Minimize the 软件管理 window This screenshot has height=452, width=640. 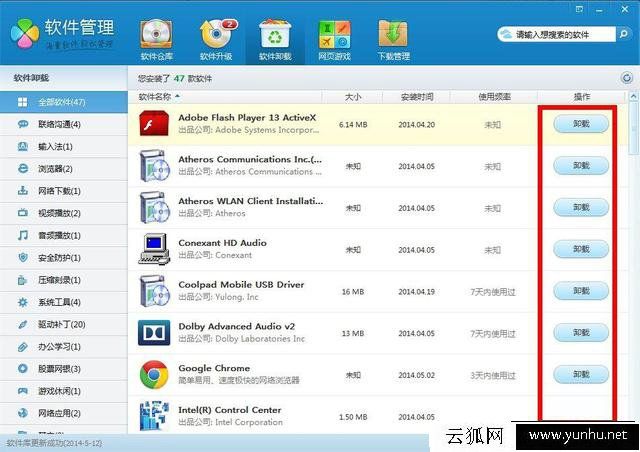(x=599, y=9)
